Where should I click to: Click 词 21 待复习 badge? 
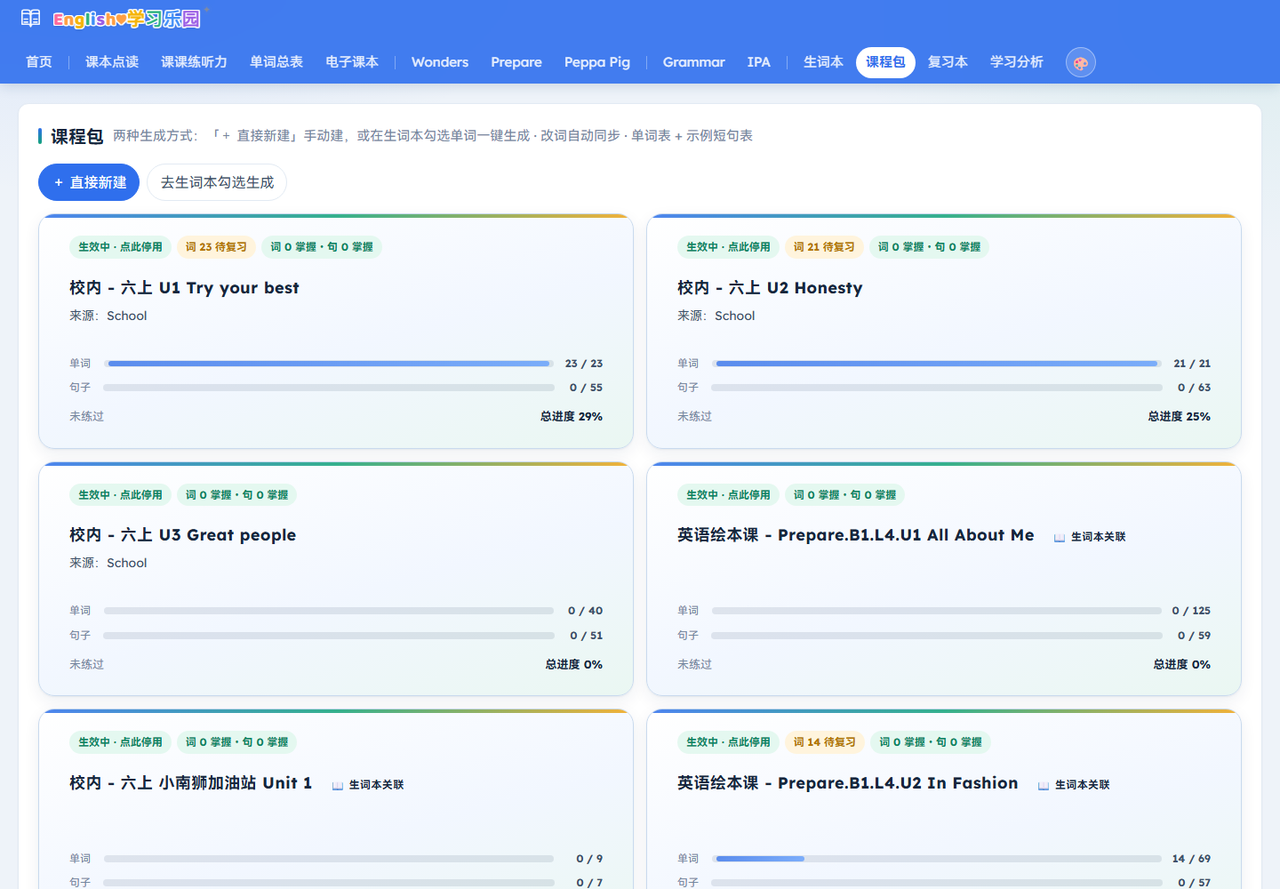[x=824, y=247]
